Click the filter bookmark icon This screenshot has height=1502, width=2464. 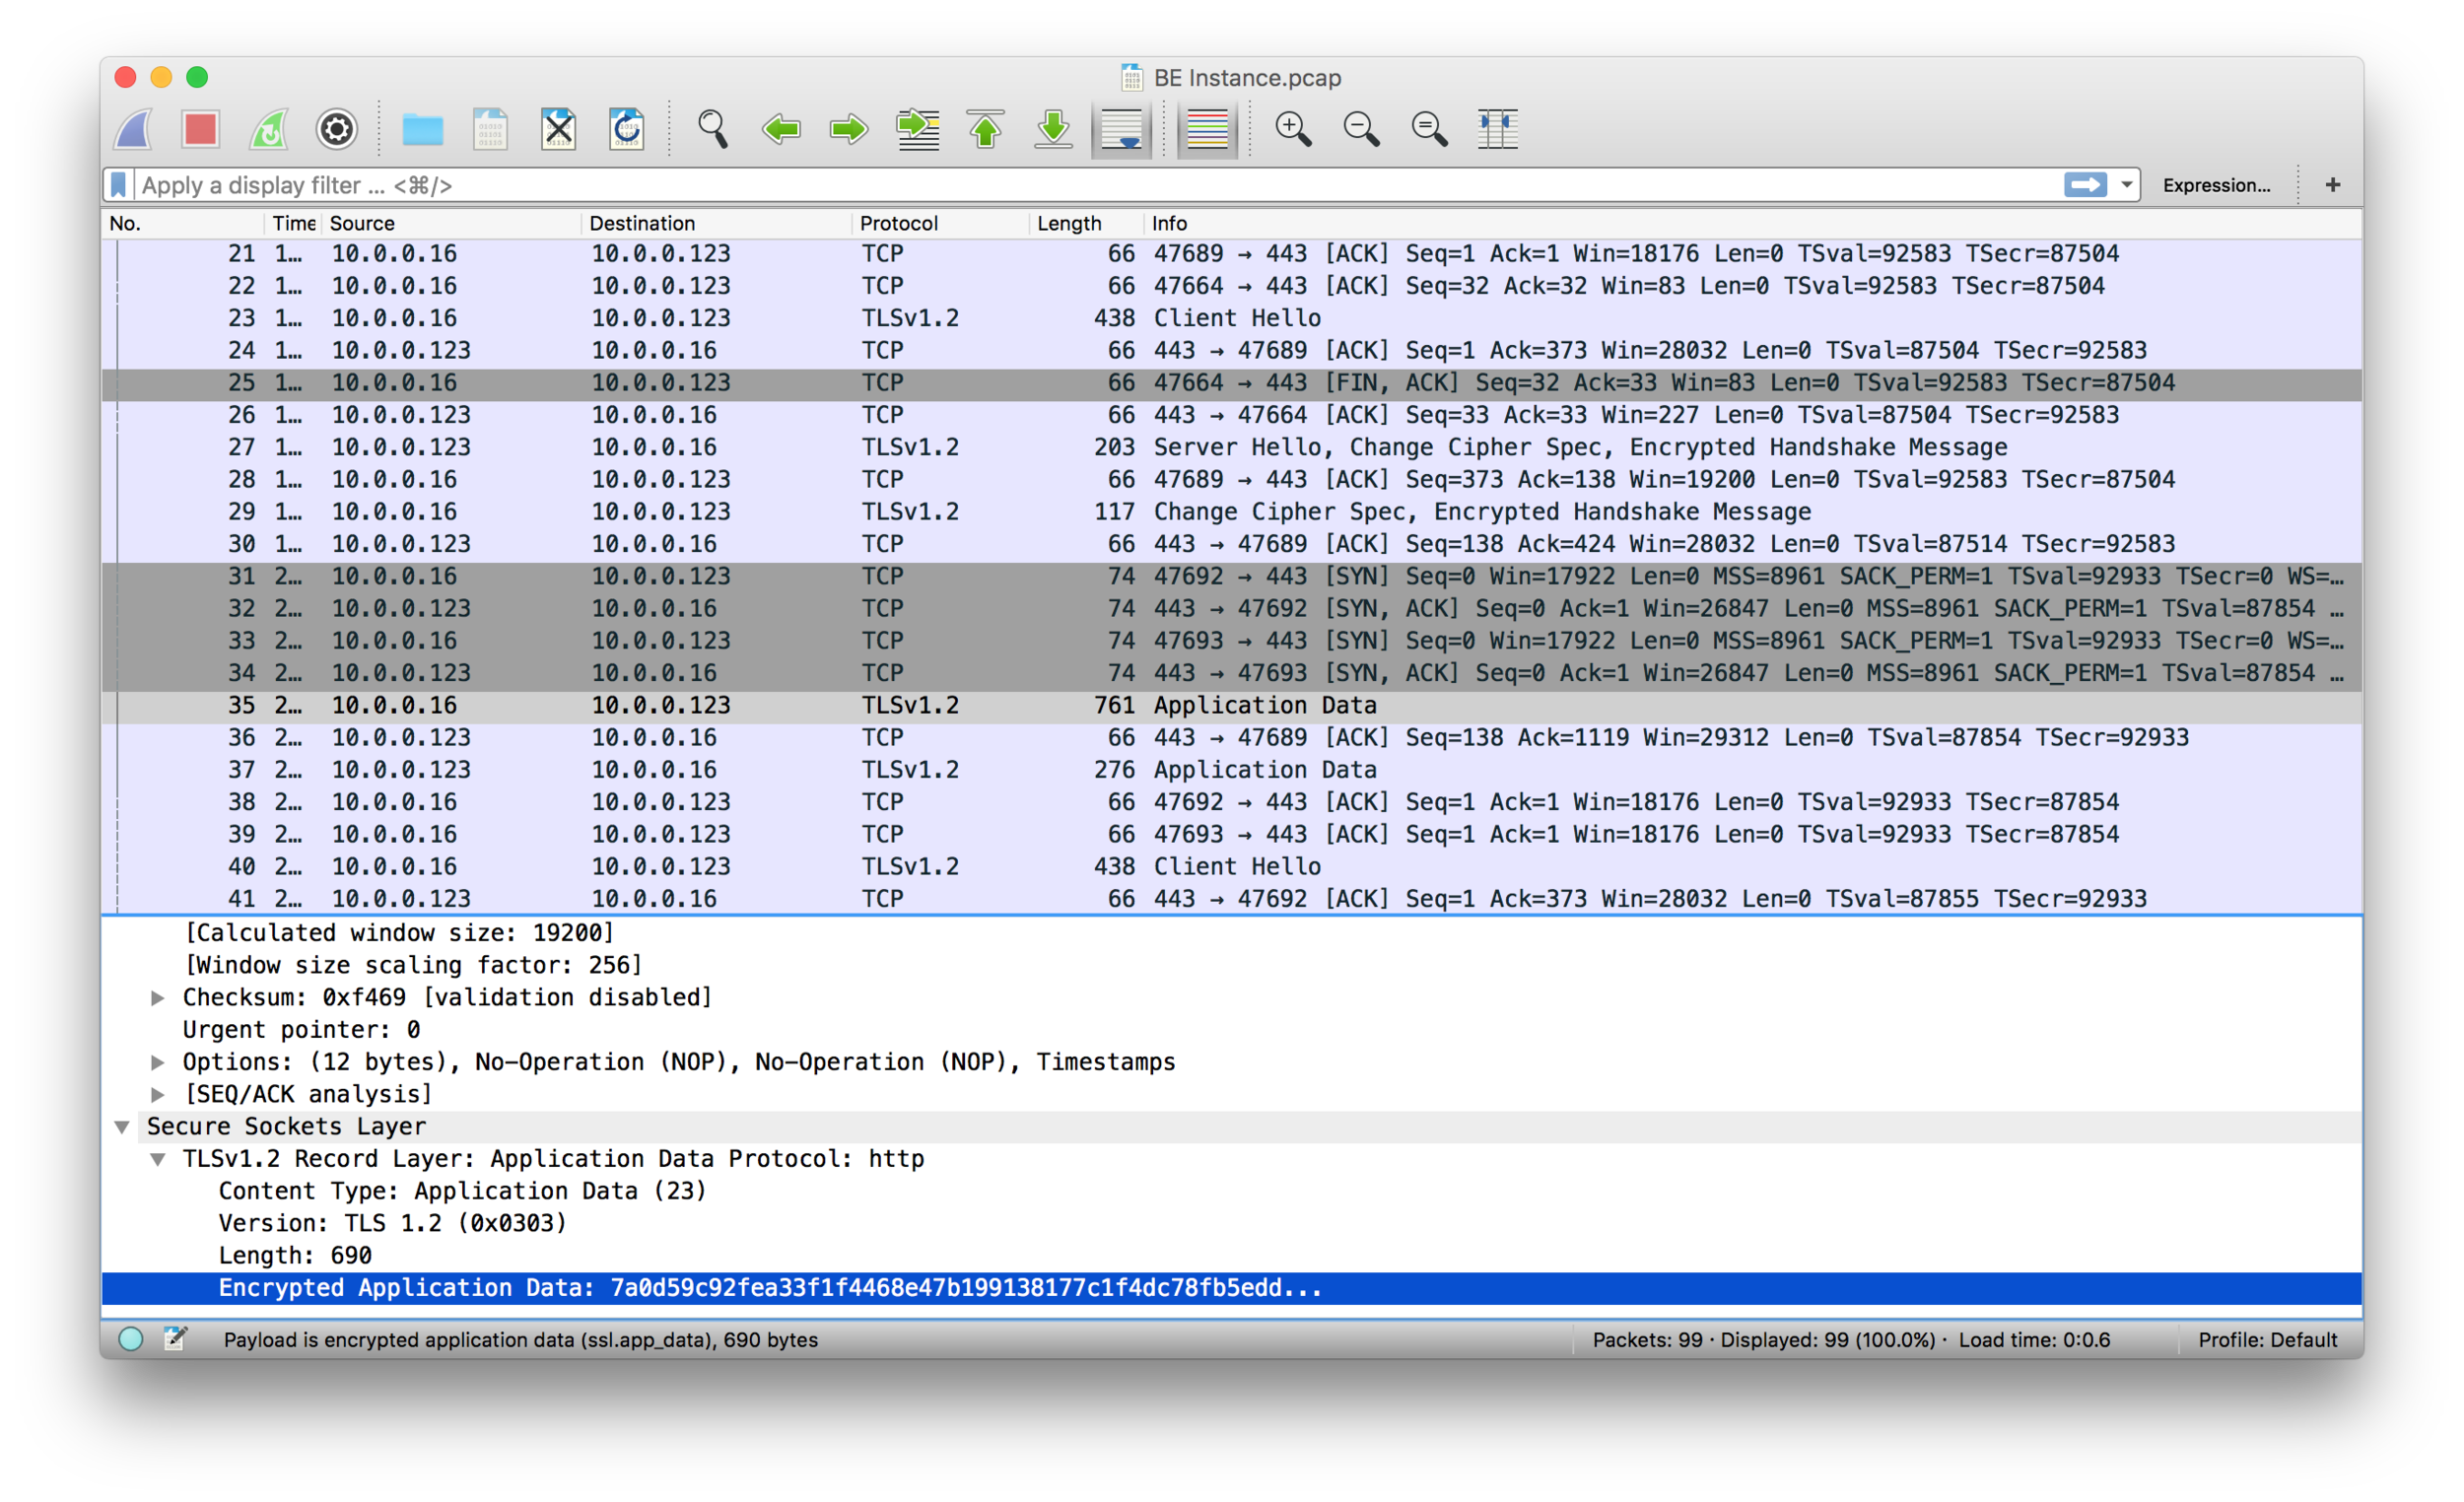[119, 185]
